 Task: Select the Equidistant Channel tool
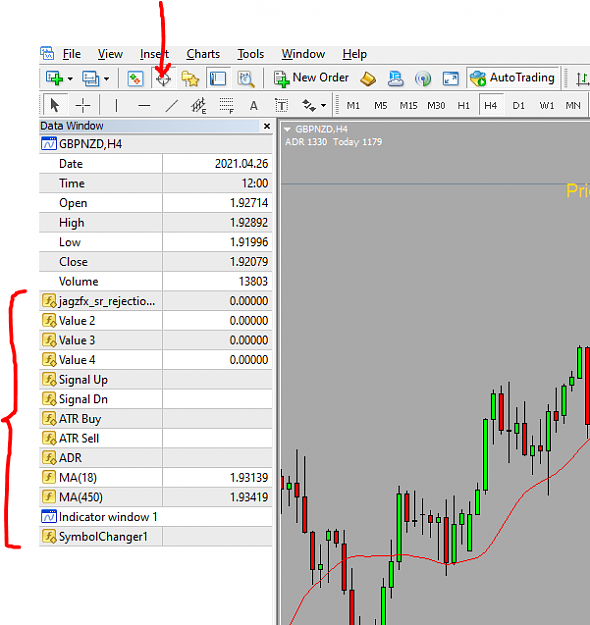(199, 105)
